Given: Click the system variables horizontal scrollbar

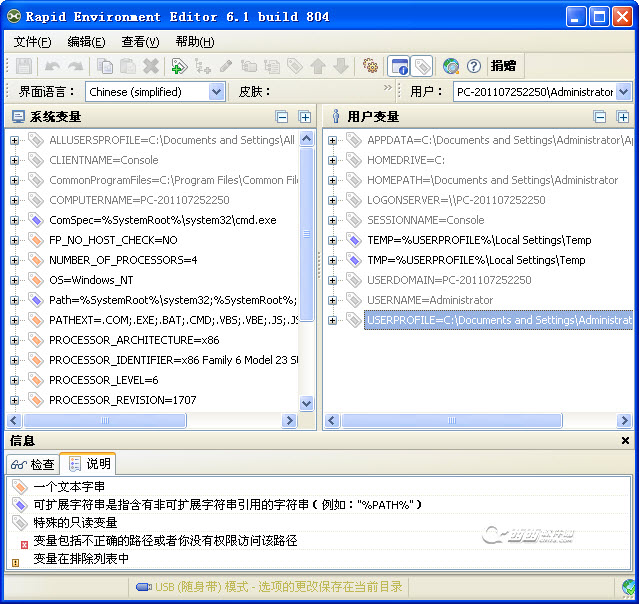Looking at the screenshot, I should 150,422.
